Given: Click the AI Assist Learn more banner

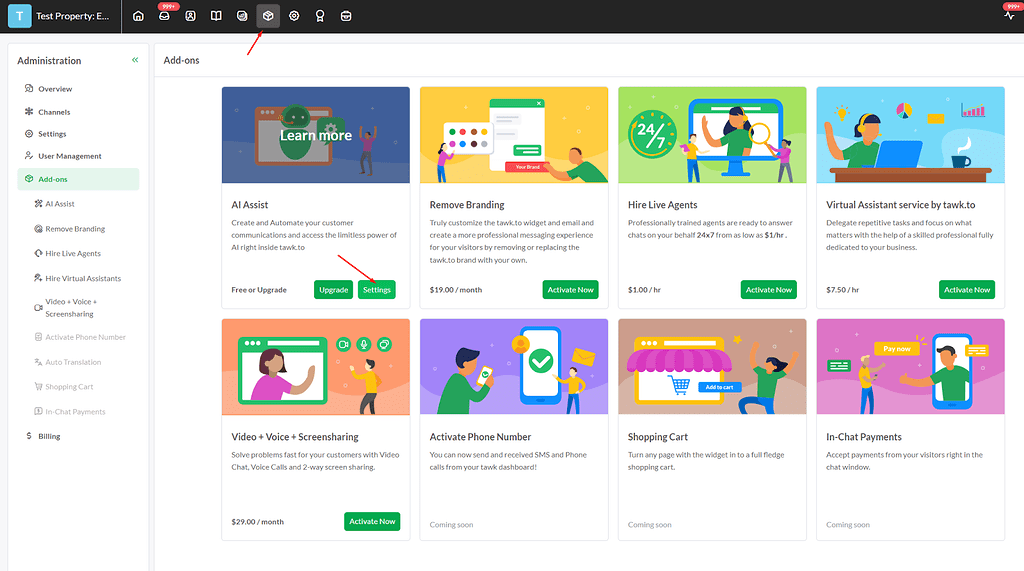Looking at the screenshot, I should coord(316,135).
